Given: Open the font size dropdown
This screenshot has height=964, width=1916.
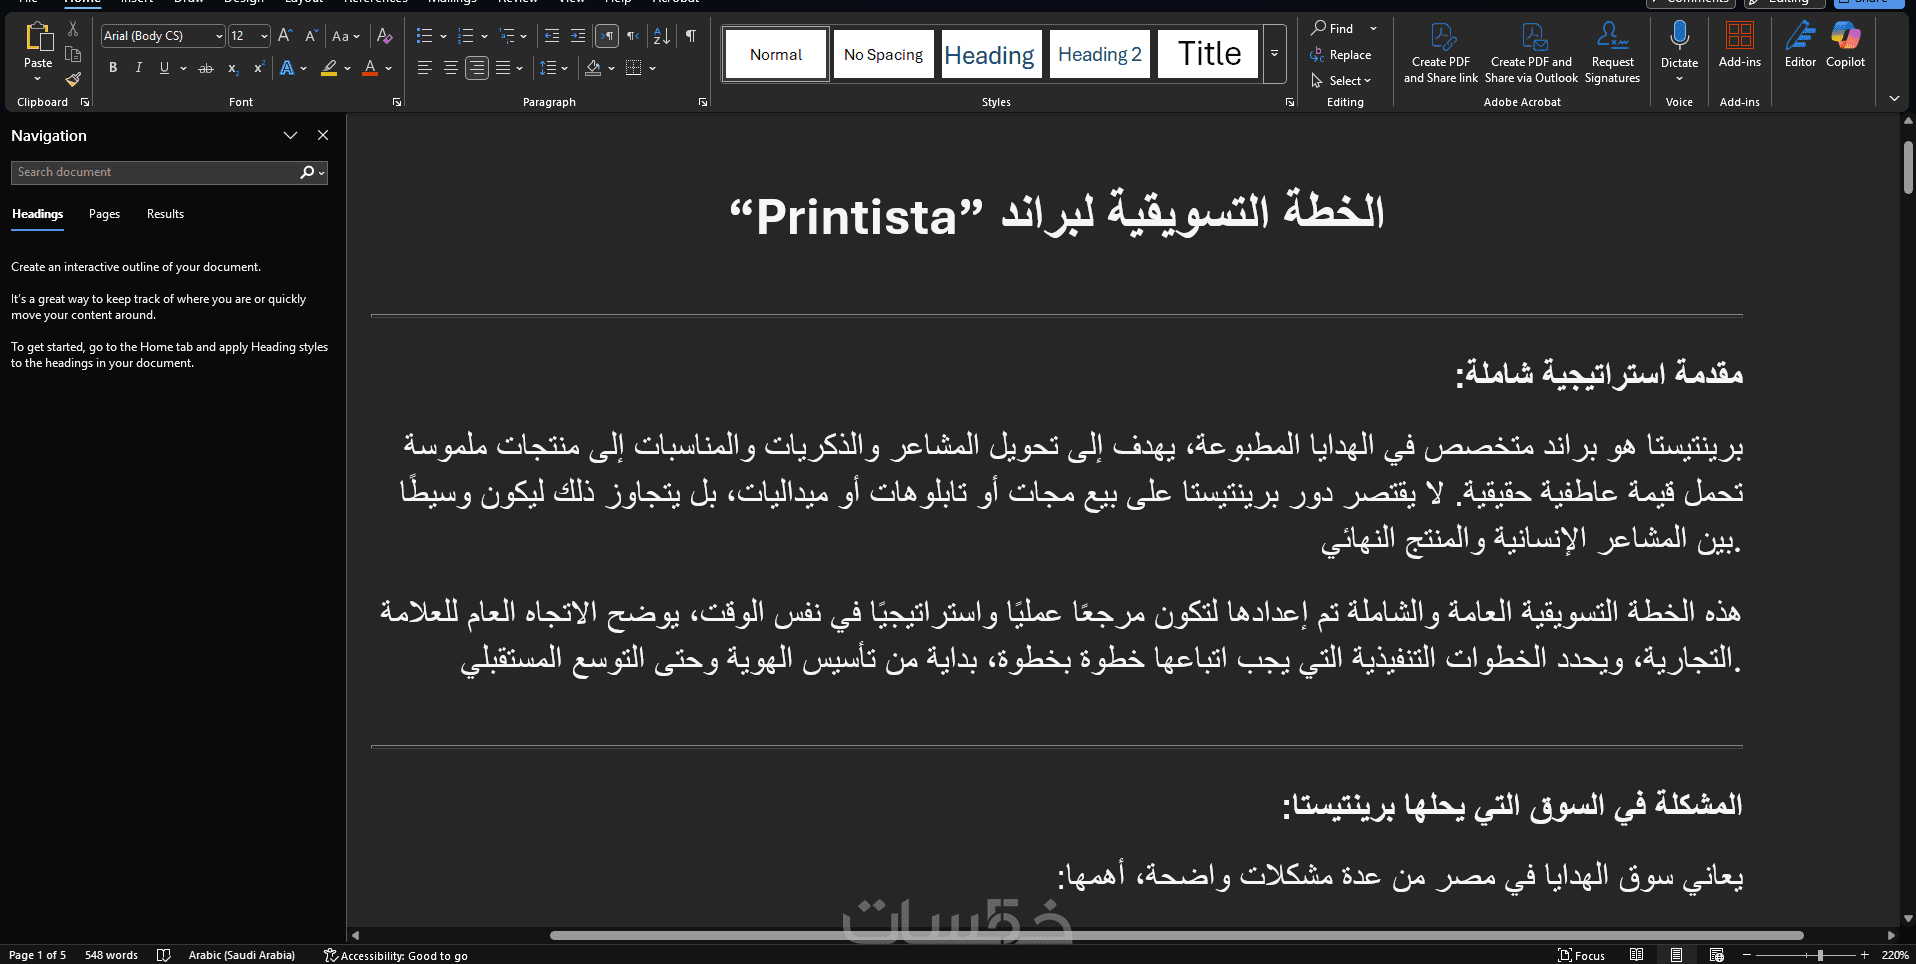Looking at the screenshot, I should [x=264, y=36].
